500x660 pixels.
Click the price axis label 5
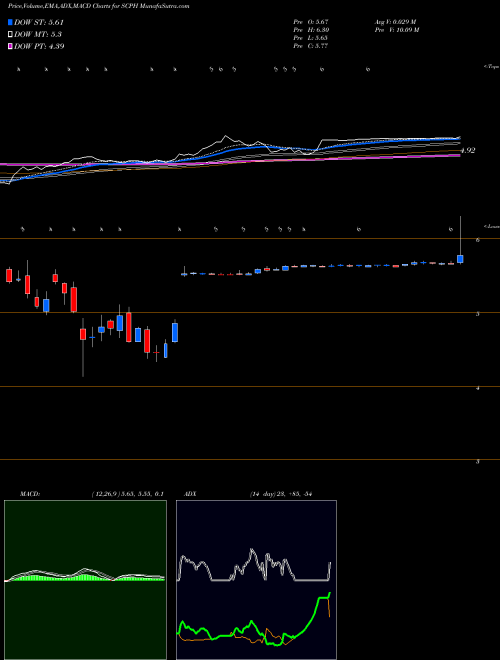click(478, 314)
